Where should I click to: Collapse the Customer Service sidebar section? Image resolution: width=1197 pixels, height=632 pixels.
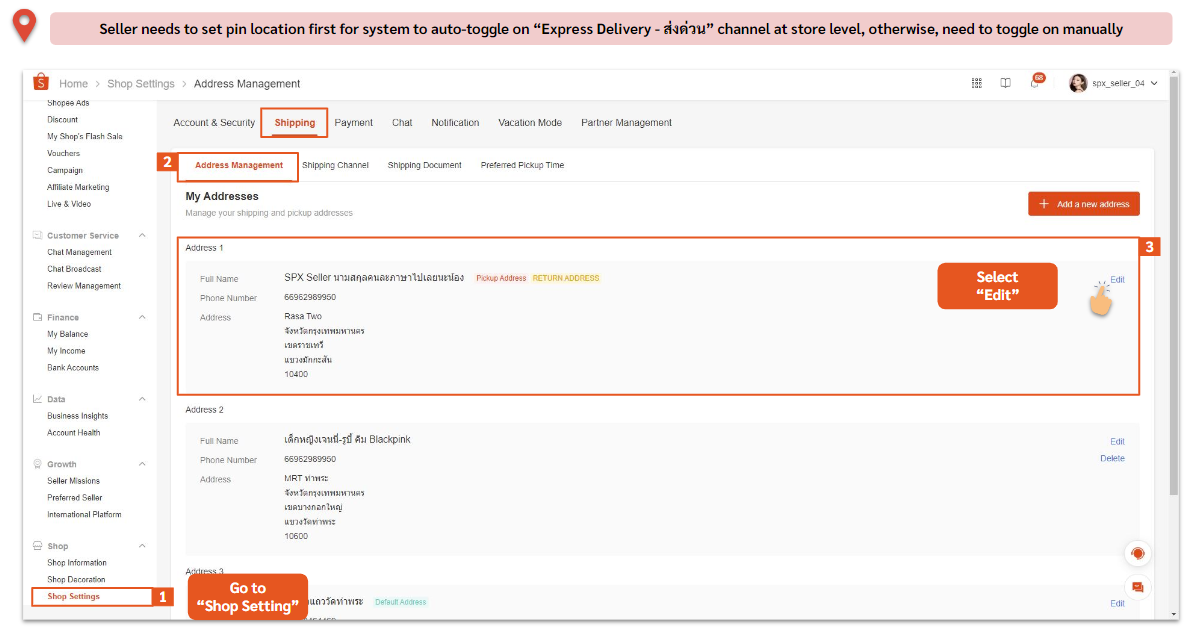pos(142,236)
